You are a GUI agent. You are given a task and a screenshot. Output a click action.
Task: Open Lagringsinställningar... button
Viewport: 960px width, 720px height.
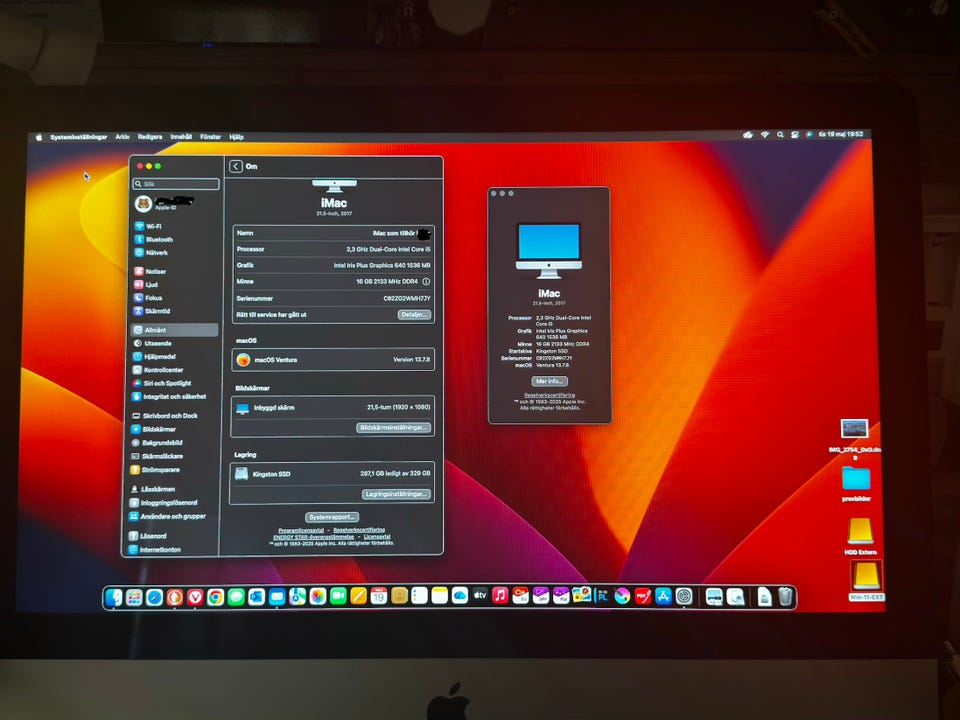click(396, 494)
